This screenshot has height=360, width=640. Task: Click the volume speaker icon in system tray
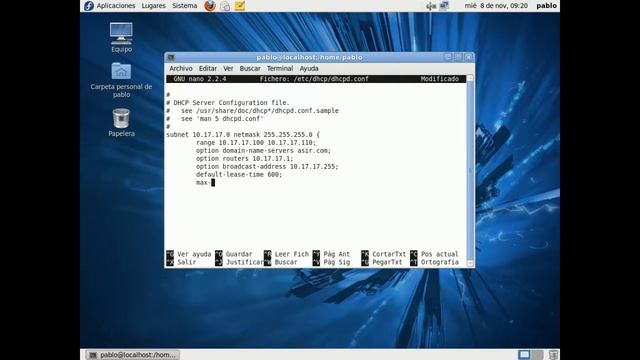431,6
